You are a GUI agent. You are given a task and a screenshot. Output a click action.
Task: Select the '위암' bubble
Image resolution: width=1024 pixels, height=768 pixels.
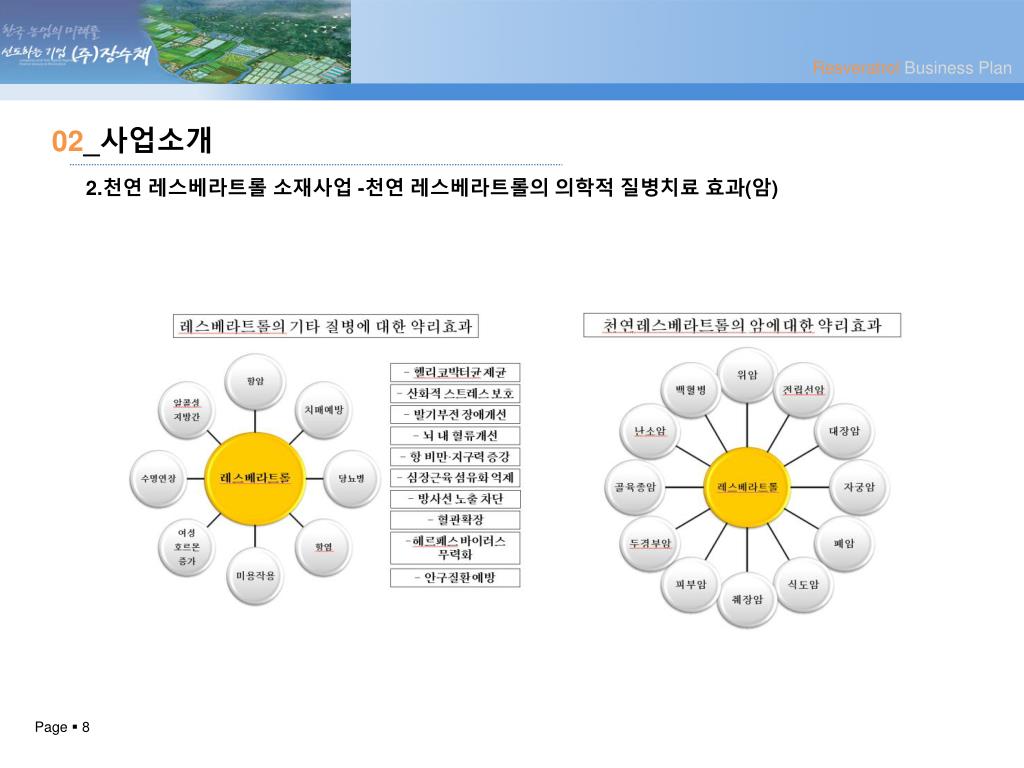click(x=747, y=375)
